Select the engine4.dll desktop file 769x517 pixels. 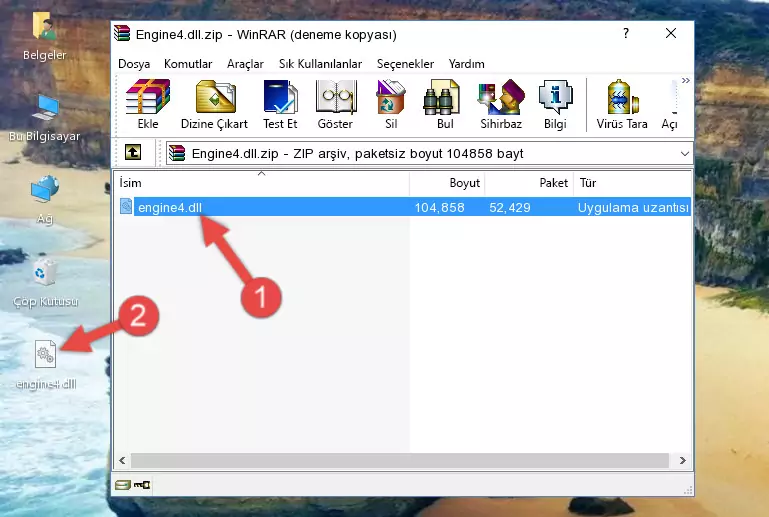(x=46, y=365)
